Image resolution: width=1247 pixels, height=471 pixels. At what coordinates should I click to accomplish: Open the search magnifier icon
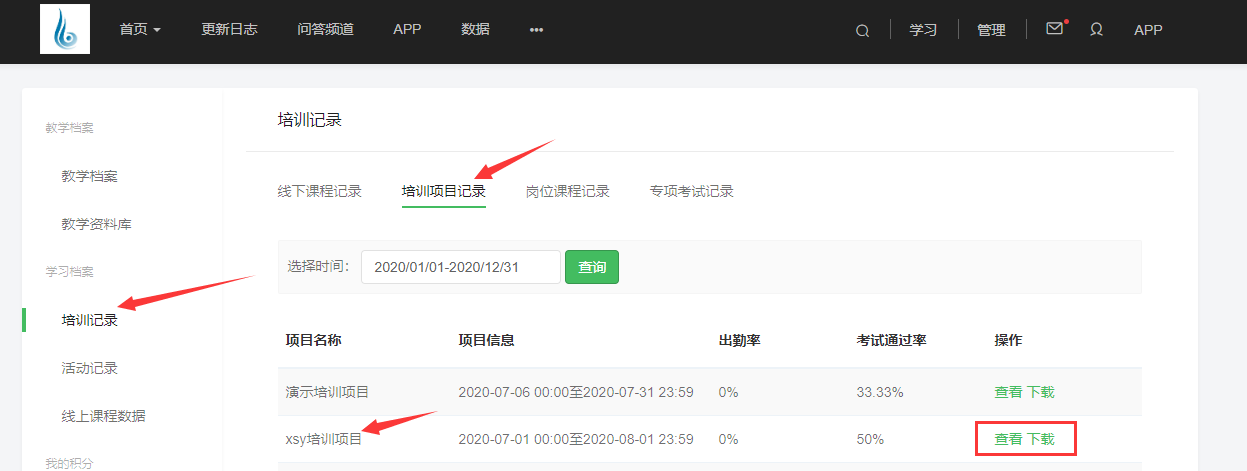point(862,31)
